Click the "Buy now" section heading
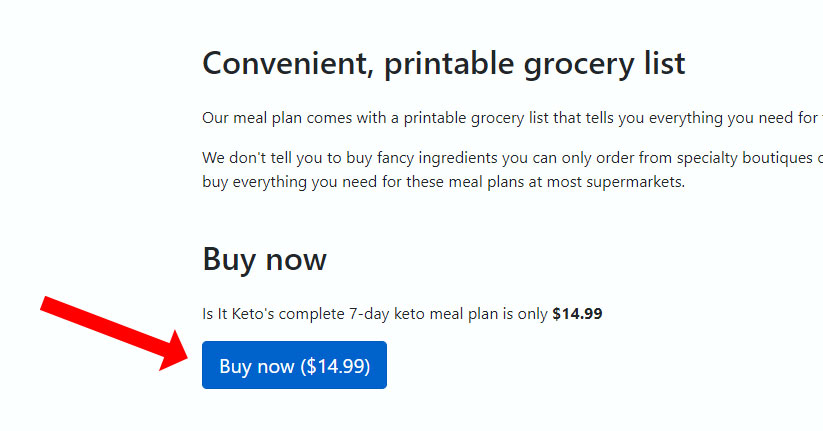 pos(264,259)
